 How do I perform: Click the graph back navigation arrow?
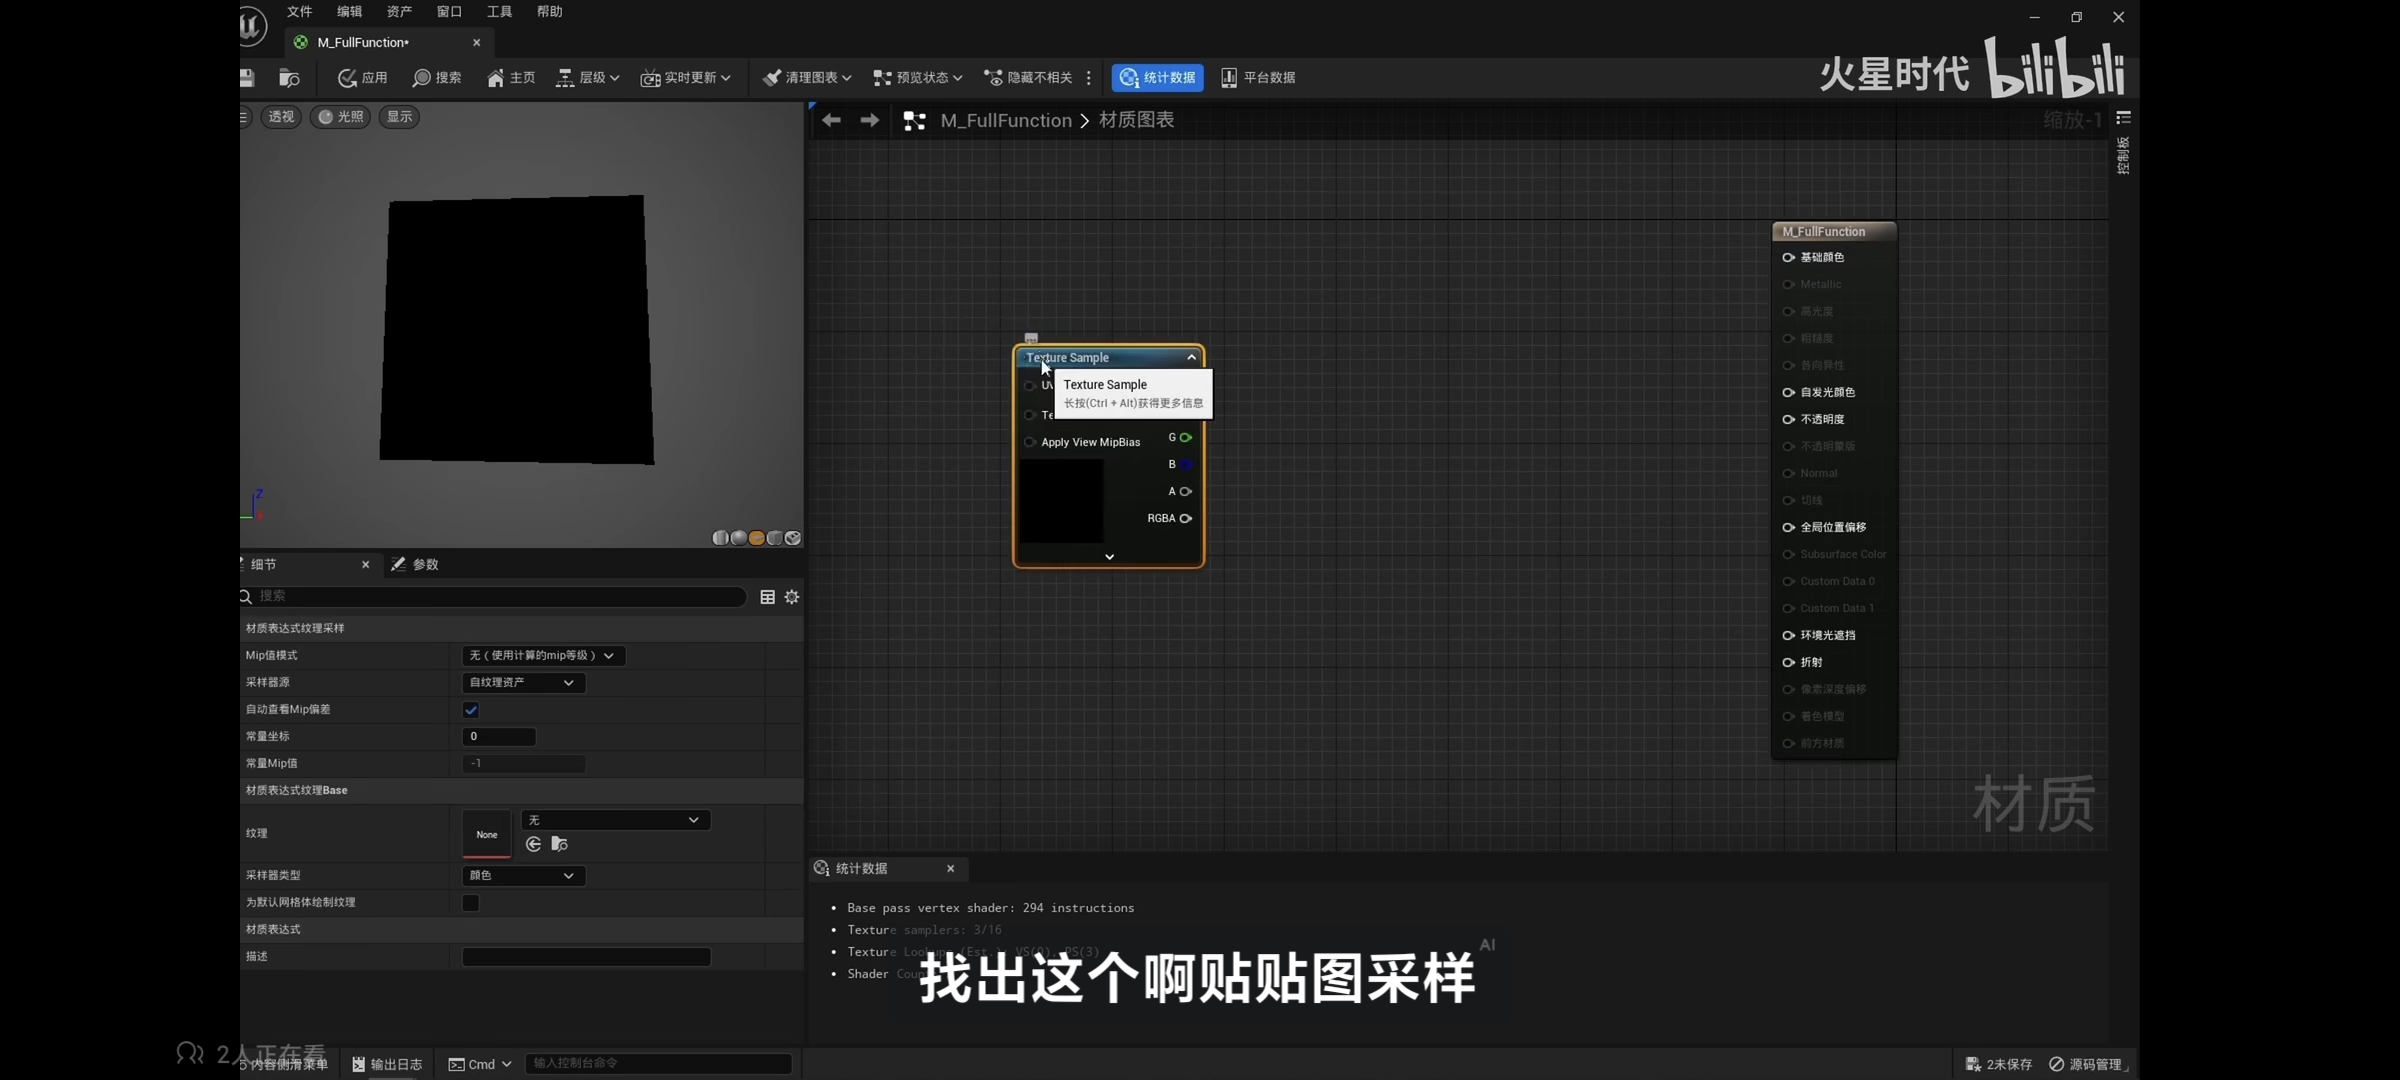pyautogui.click(x=831, y=121)
